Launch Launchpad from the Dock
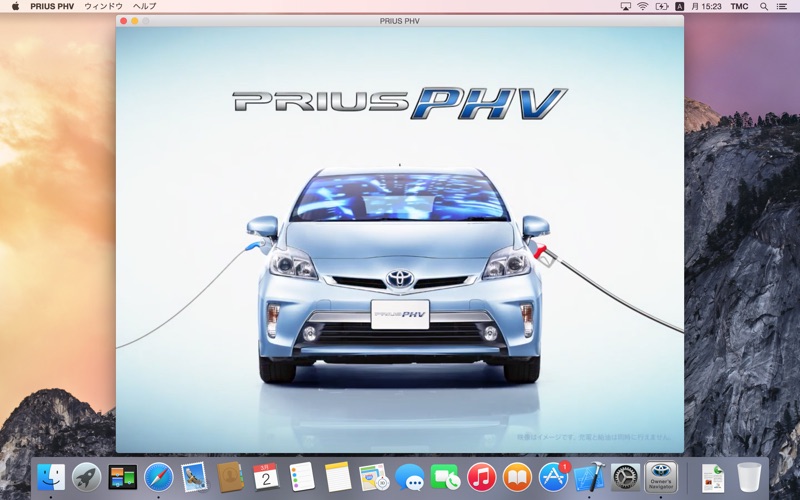 pos(87,478)
